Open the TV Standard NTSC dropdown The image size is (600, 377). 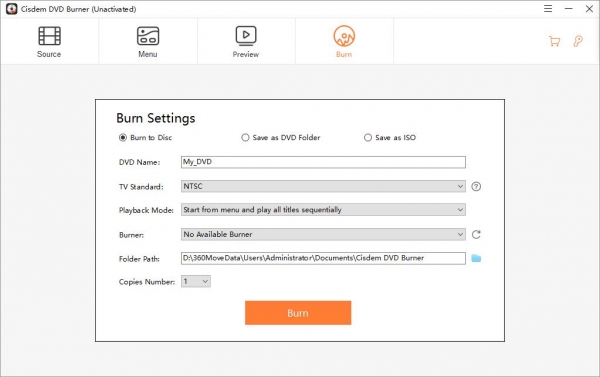click(323, 186)
